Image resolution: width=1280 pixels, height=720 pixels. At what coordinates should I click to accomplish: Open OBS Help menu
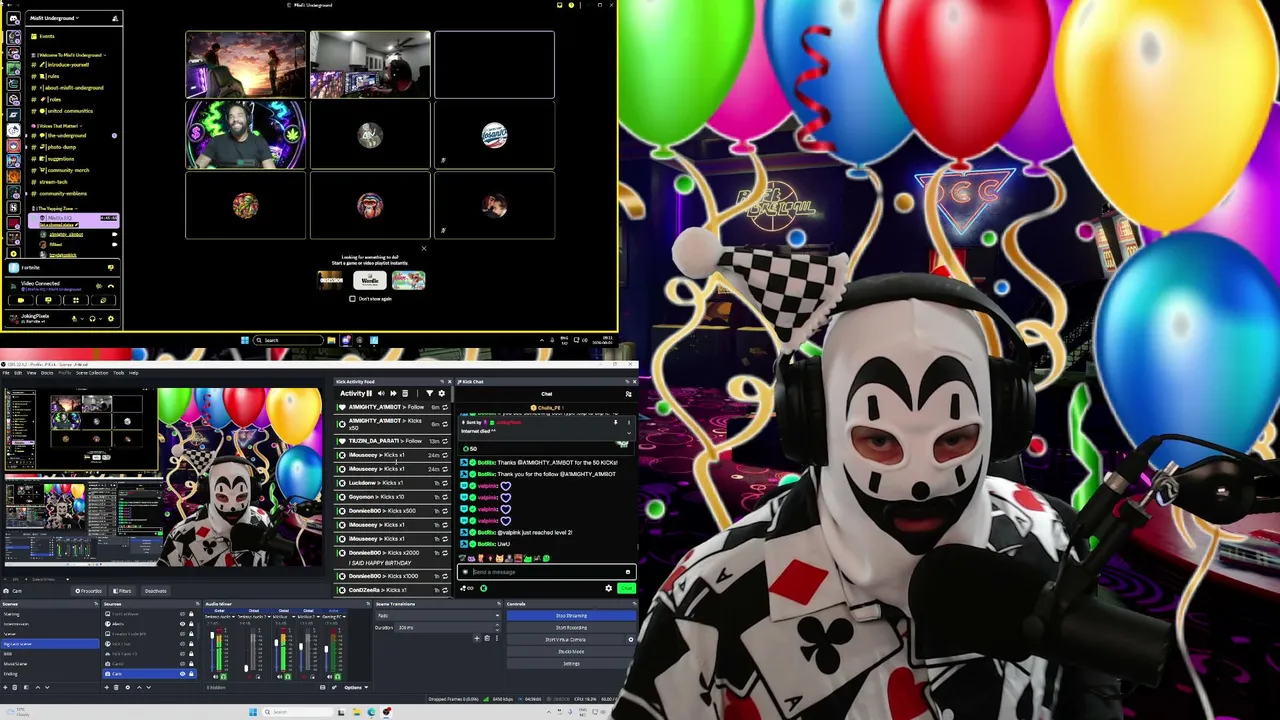[x=133, y=373]
